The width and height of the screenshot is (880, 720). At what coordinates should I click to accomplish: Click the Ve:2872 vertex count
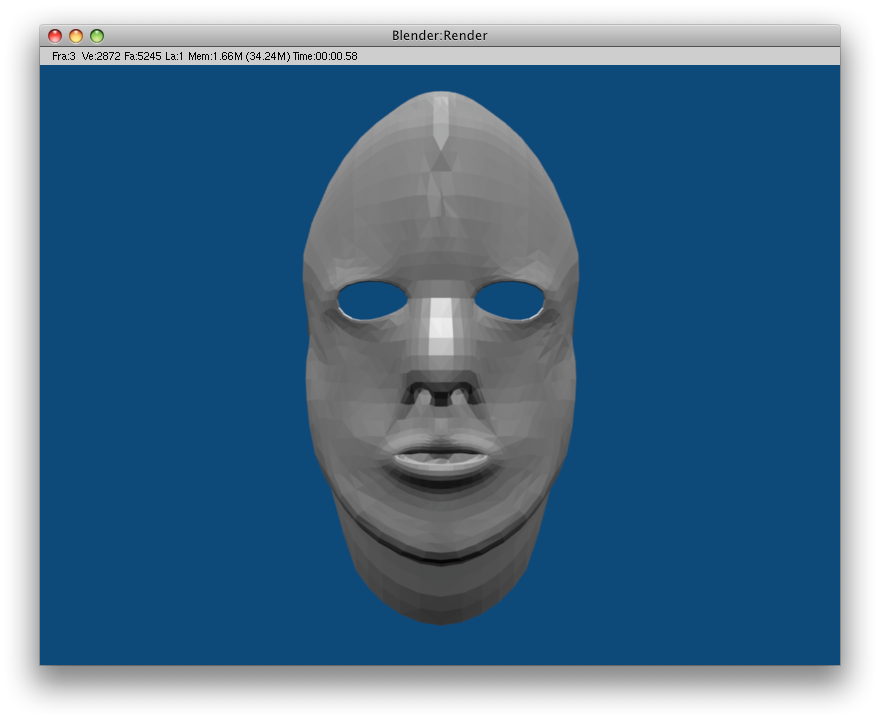point(101,56)
